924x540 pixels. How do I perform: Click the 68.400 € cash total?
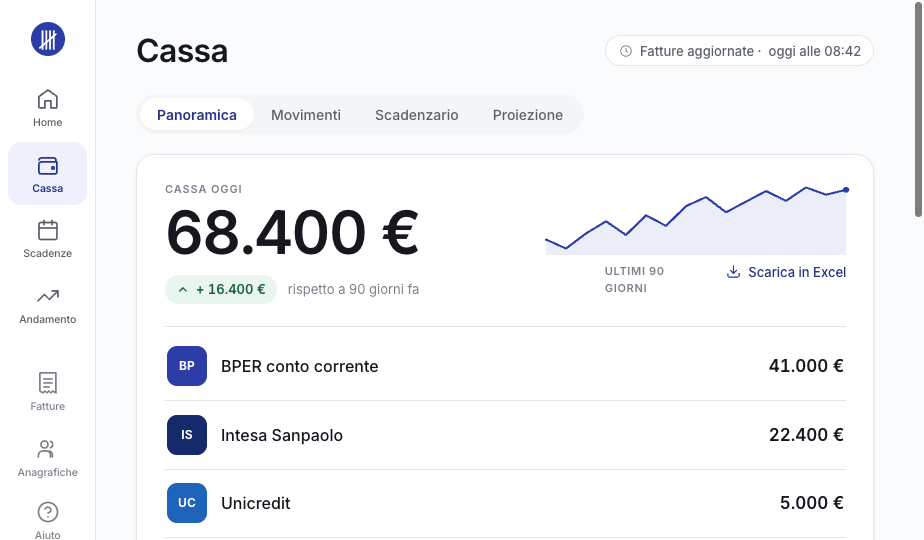(x=292, y=233)
